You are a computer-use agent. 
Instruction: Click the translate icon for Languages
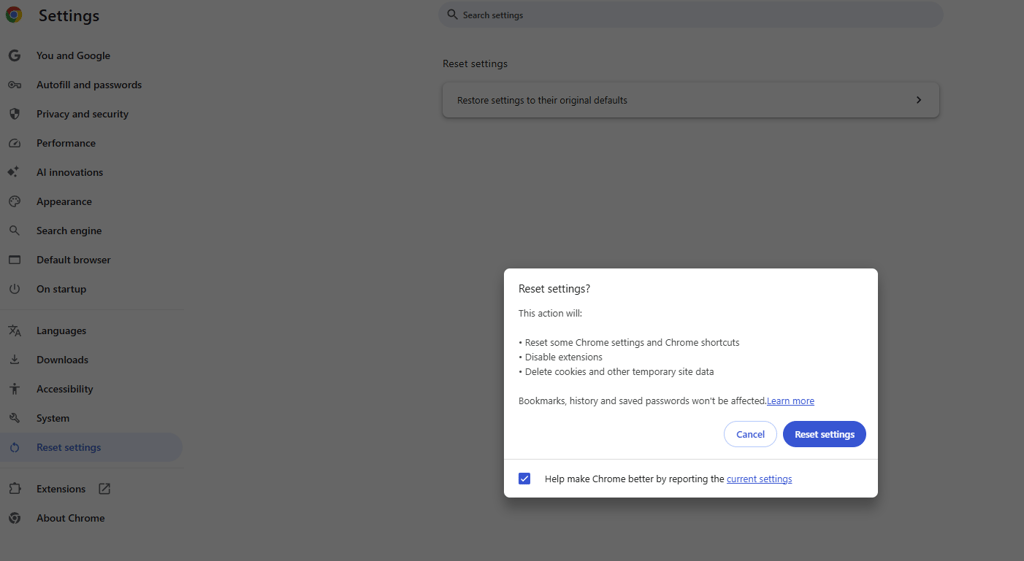(14, 330)
